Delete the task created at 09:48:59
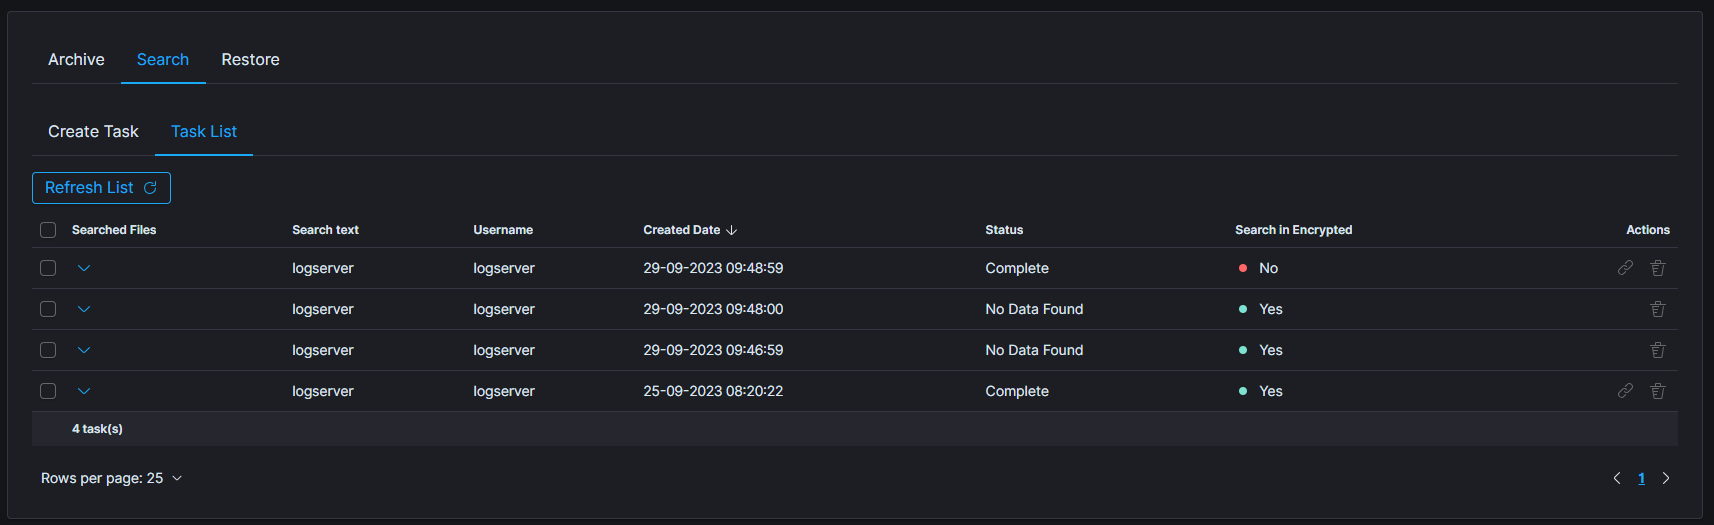Screen dimensions: 1714x525 (x=1657, y=268)
